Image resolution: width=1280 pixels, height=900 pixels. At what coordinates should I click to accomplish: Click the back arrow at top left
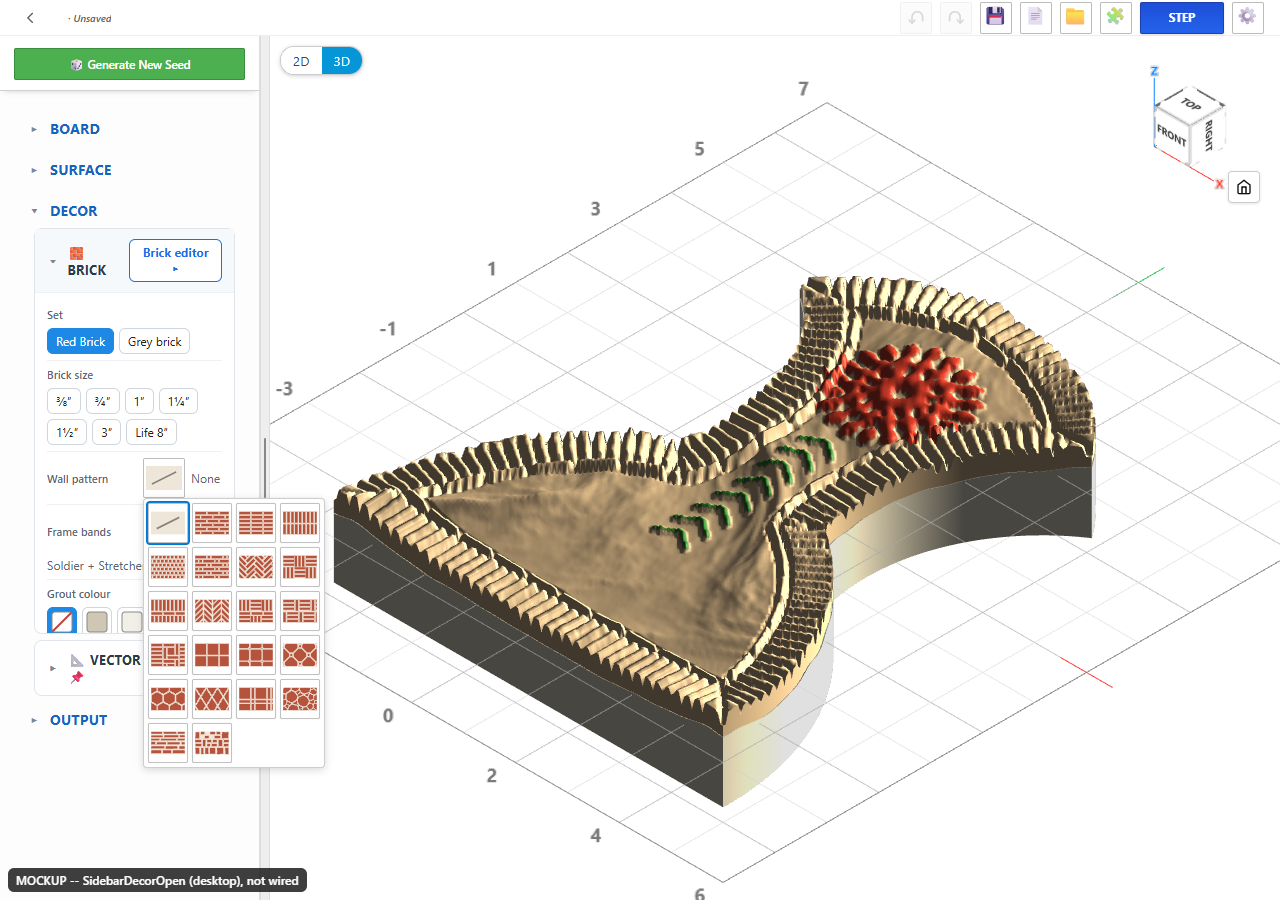click(x=31, y=18)
